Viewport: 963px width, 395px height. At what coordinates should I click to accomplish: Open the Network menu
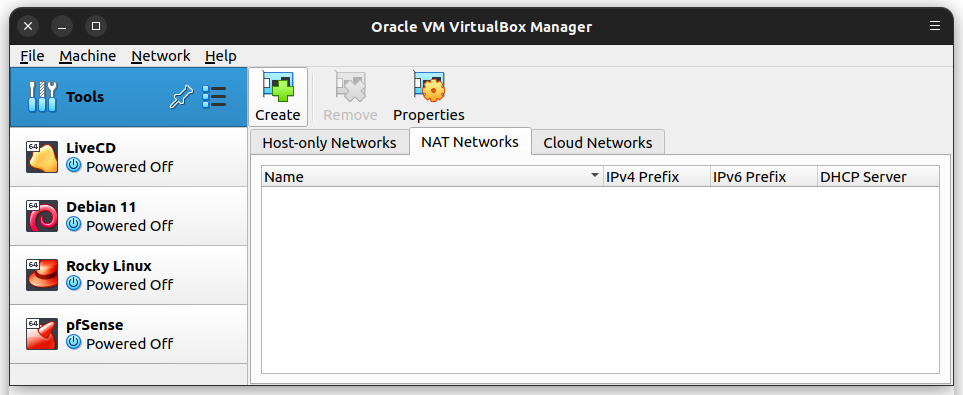point(161,56)
